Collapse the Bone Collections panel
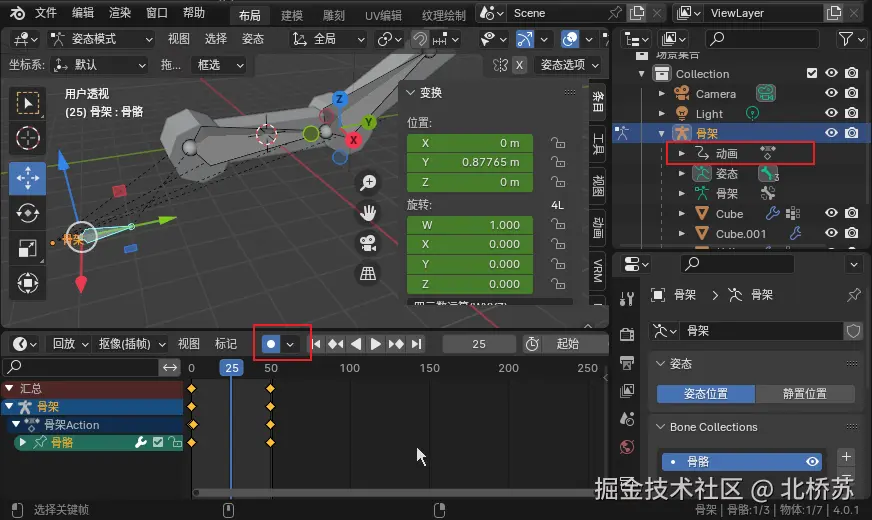 pyautogui.click(x=660, y=427)
